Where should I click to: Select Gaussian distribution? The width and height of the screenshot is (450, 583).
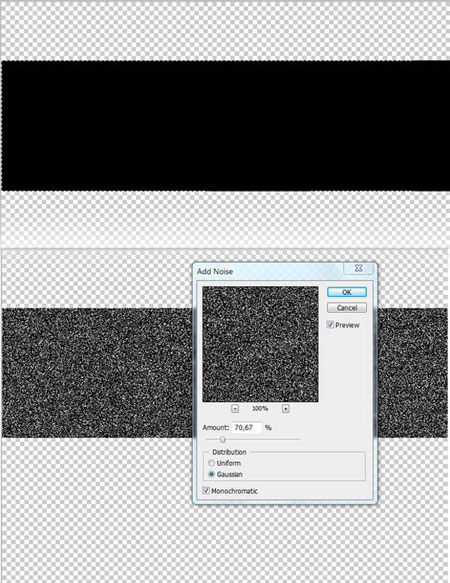pos(211,474)
